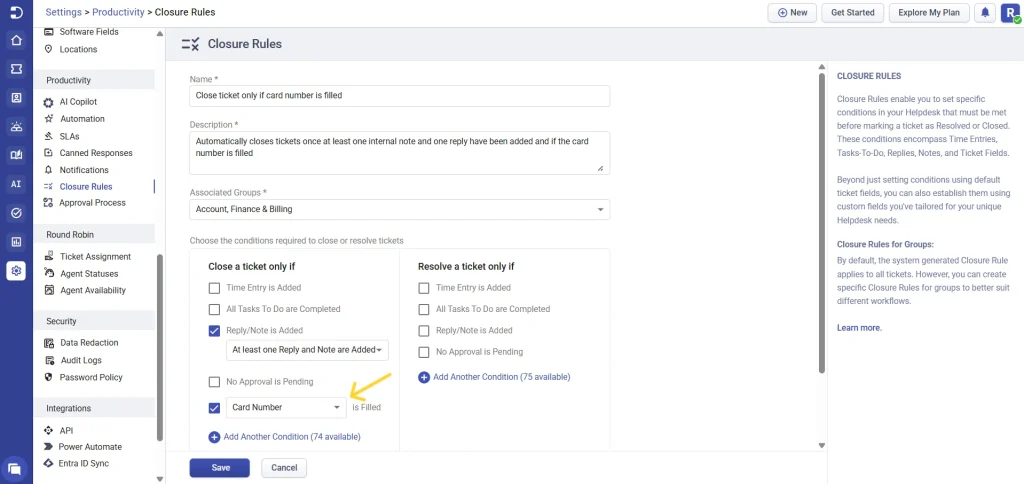
Task: Go to the Settings breadcrumb
Action: [x=64, y=12]
